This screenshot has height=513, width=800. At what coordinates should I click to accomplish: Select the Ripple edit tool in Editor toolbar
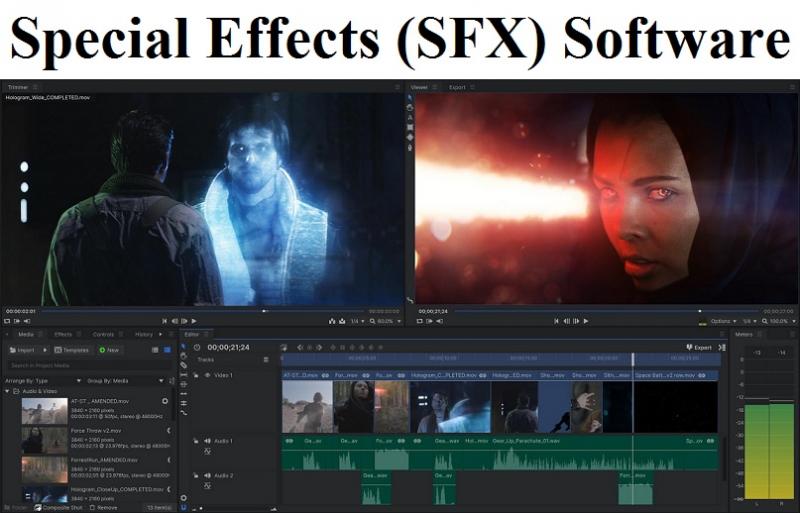(x=184, y=394)
